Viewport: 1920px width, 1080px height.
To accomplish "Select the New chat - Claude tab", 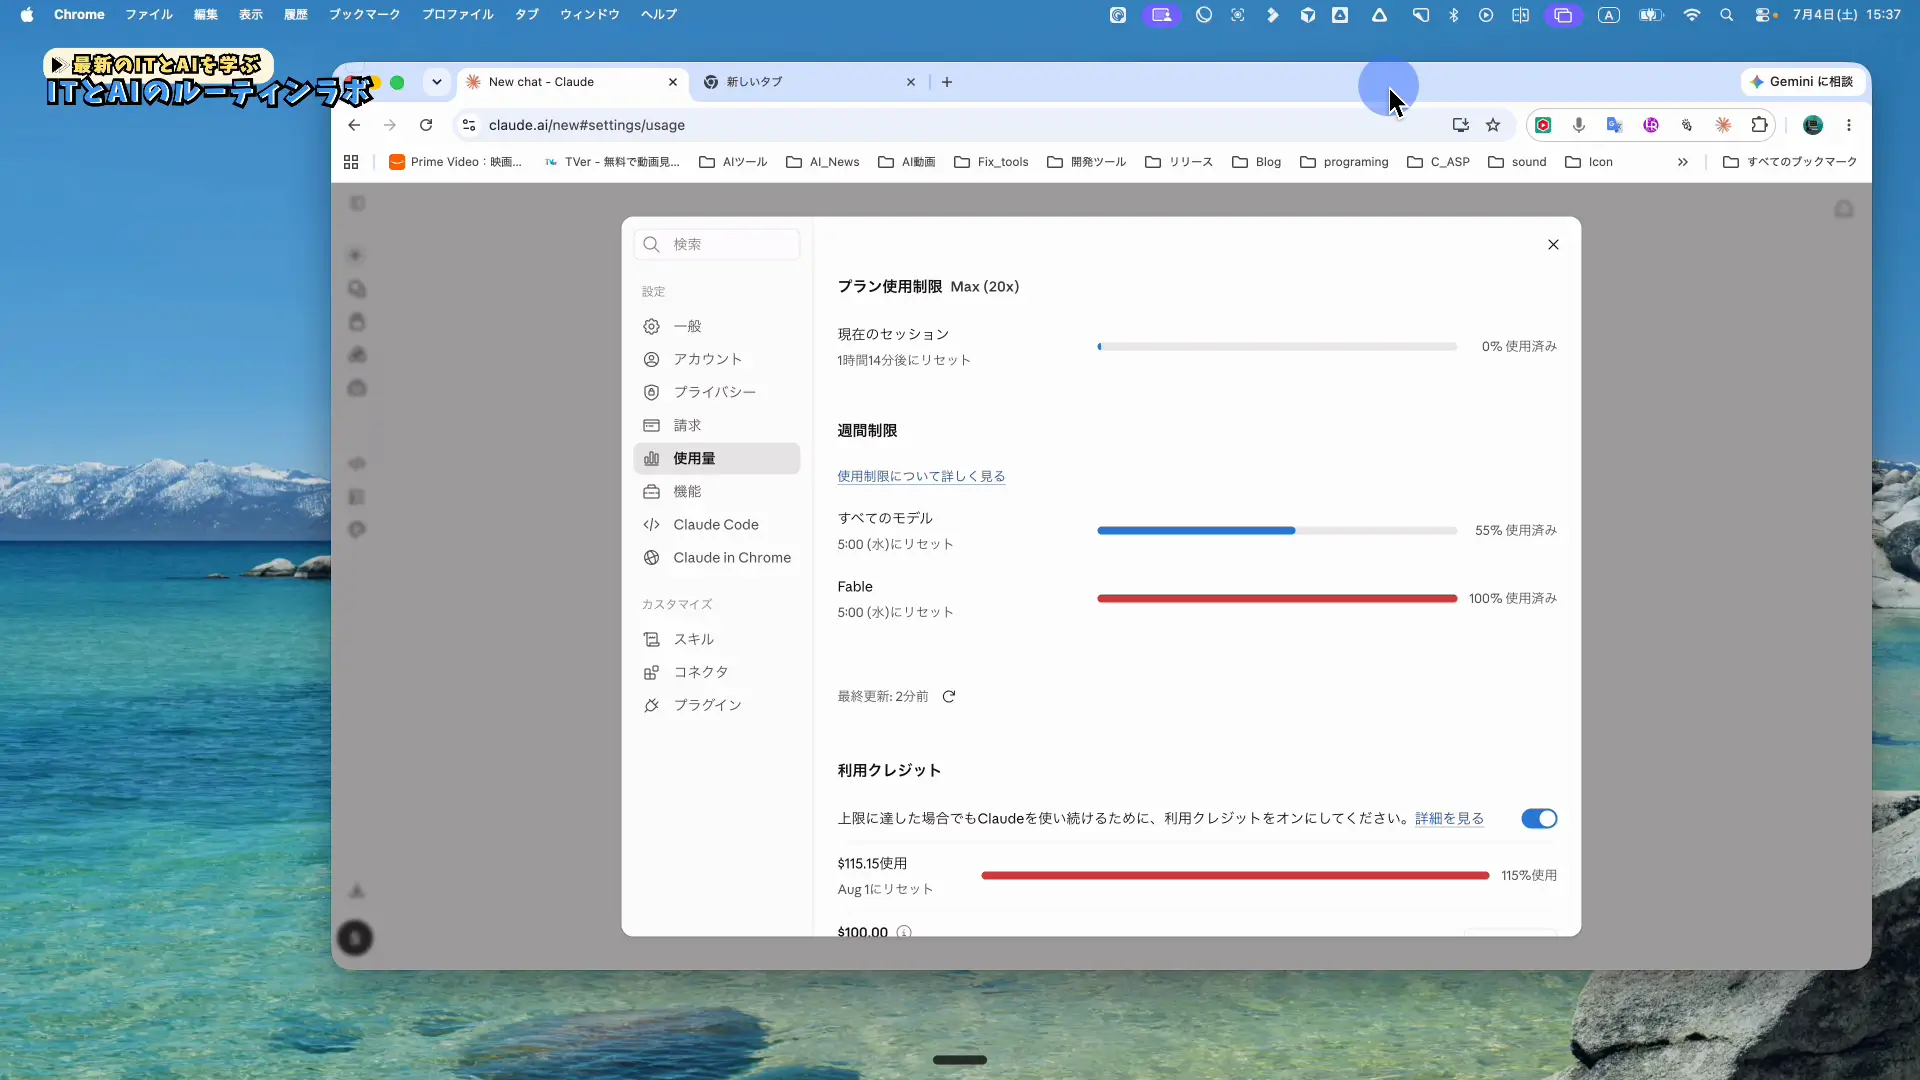I will point(572,82).
